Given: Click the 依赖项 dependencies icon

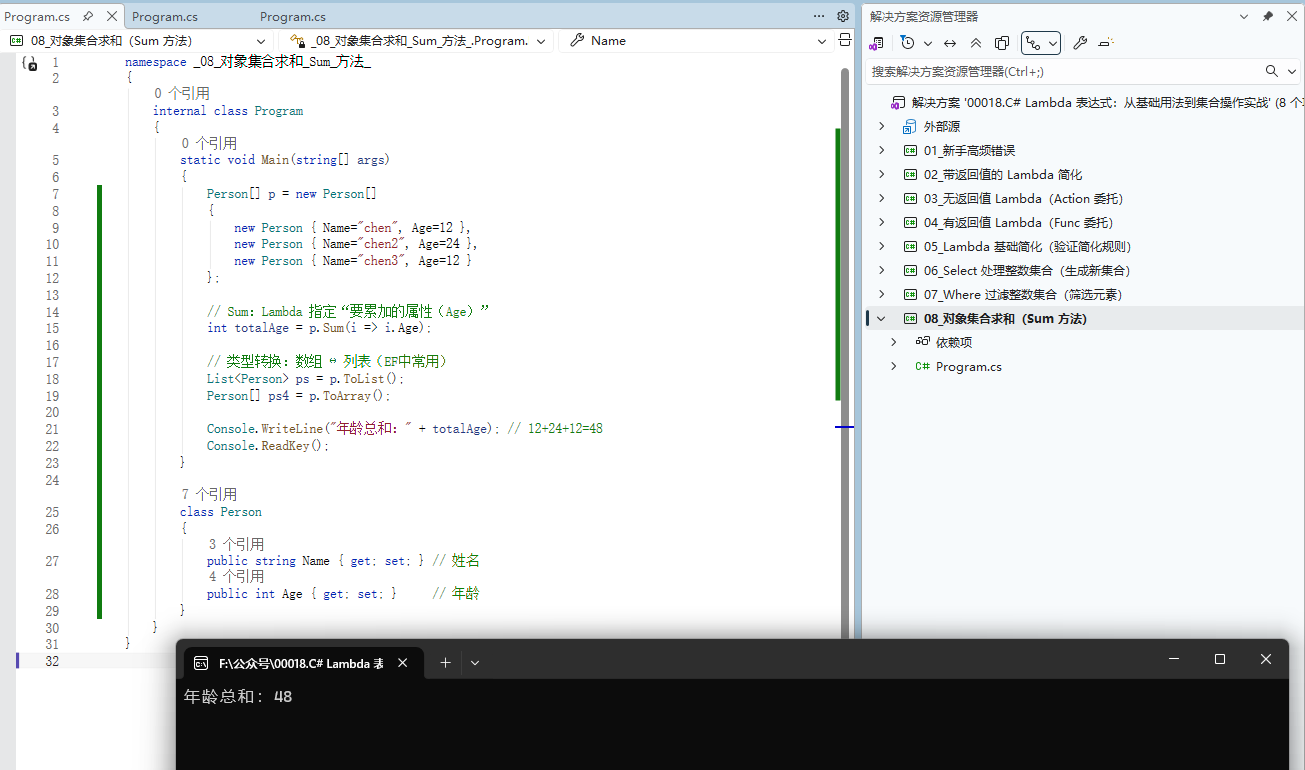Looking at the screenshot, I should [x=923, y=342].
